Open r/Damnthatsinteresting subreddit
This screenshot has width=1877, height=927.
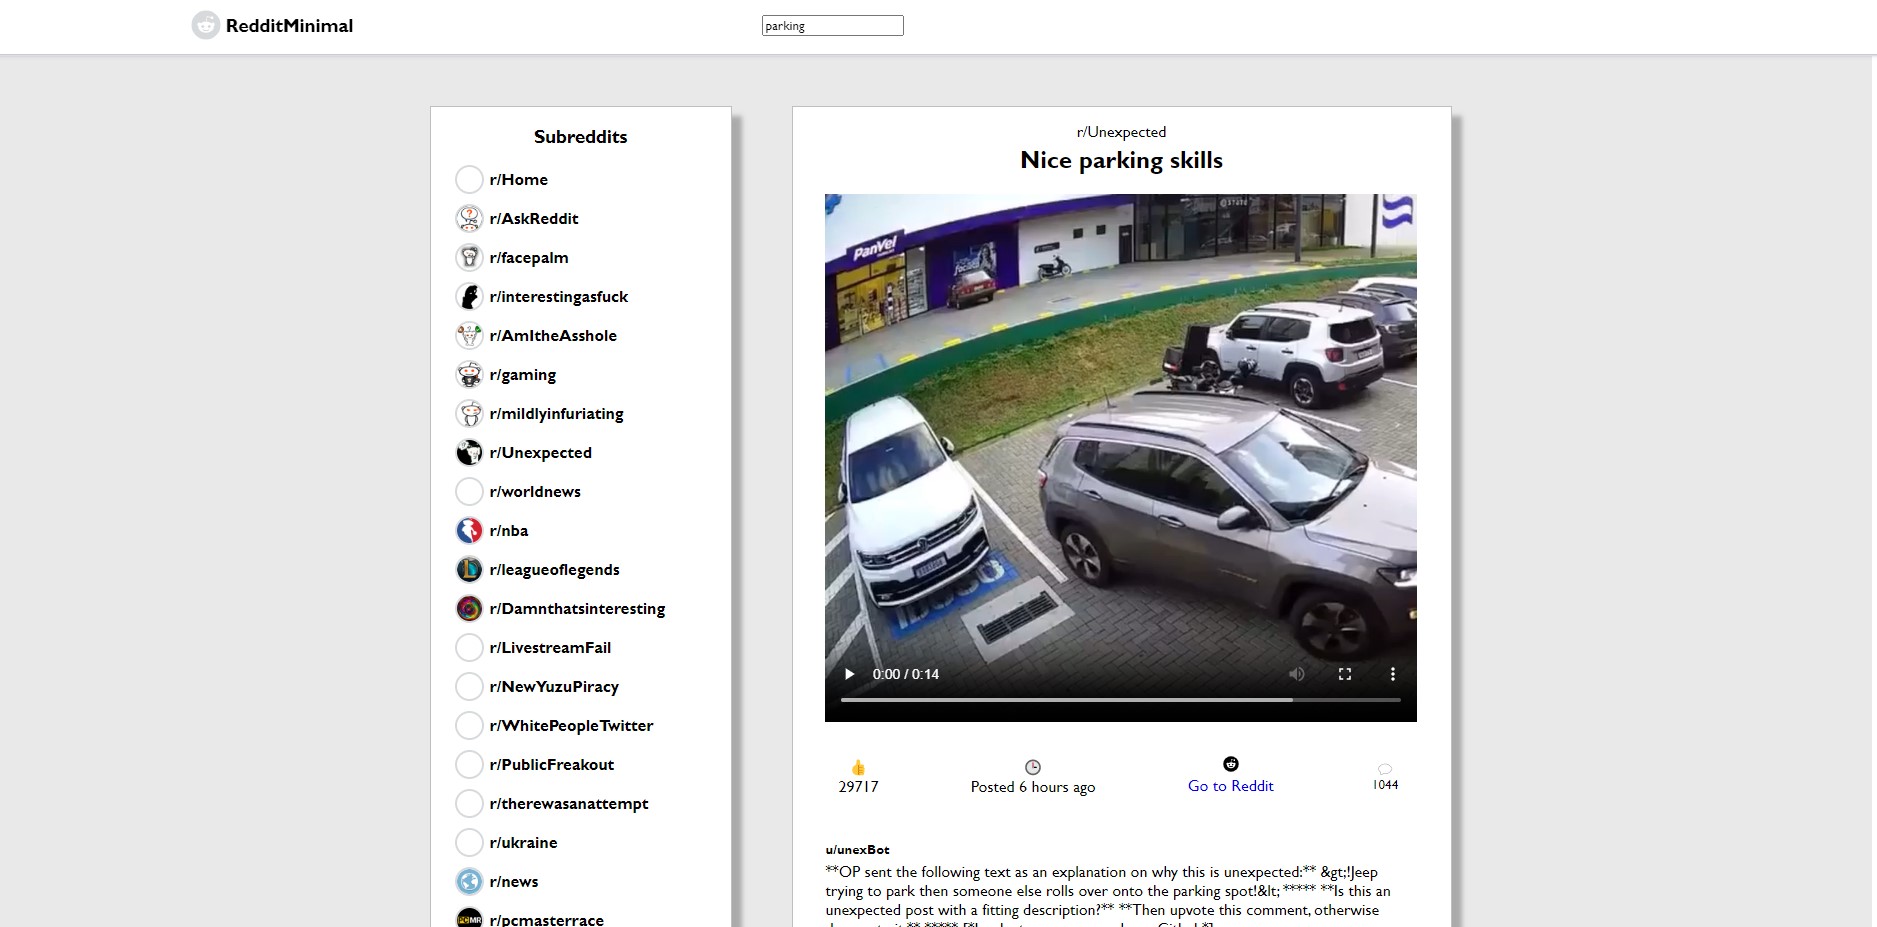[x=577, y=609]
